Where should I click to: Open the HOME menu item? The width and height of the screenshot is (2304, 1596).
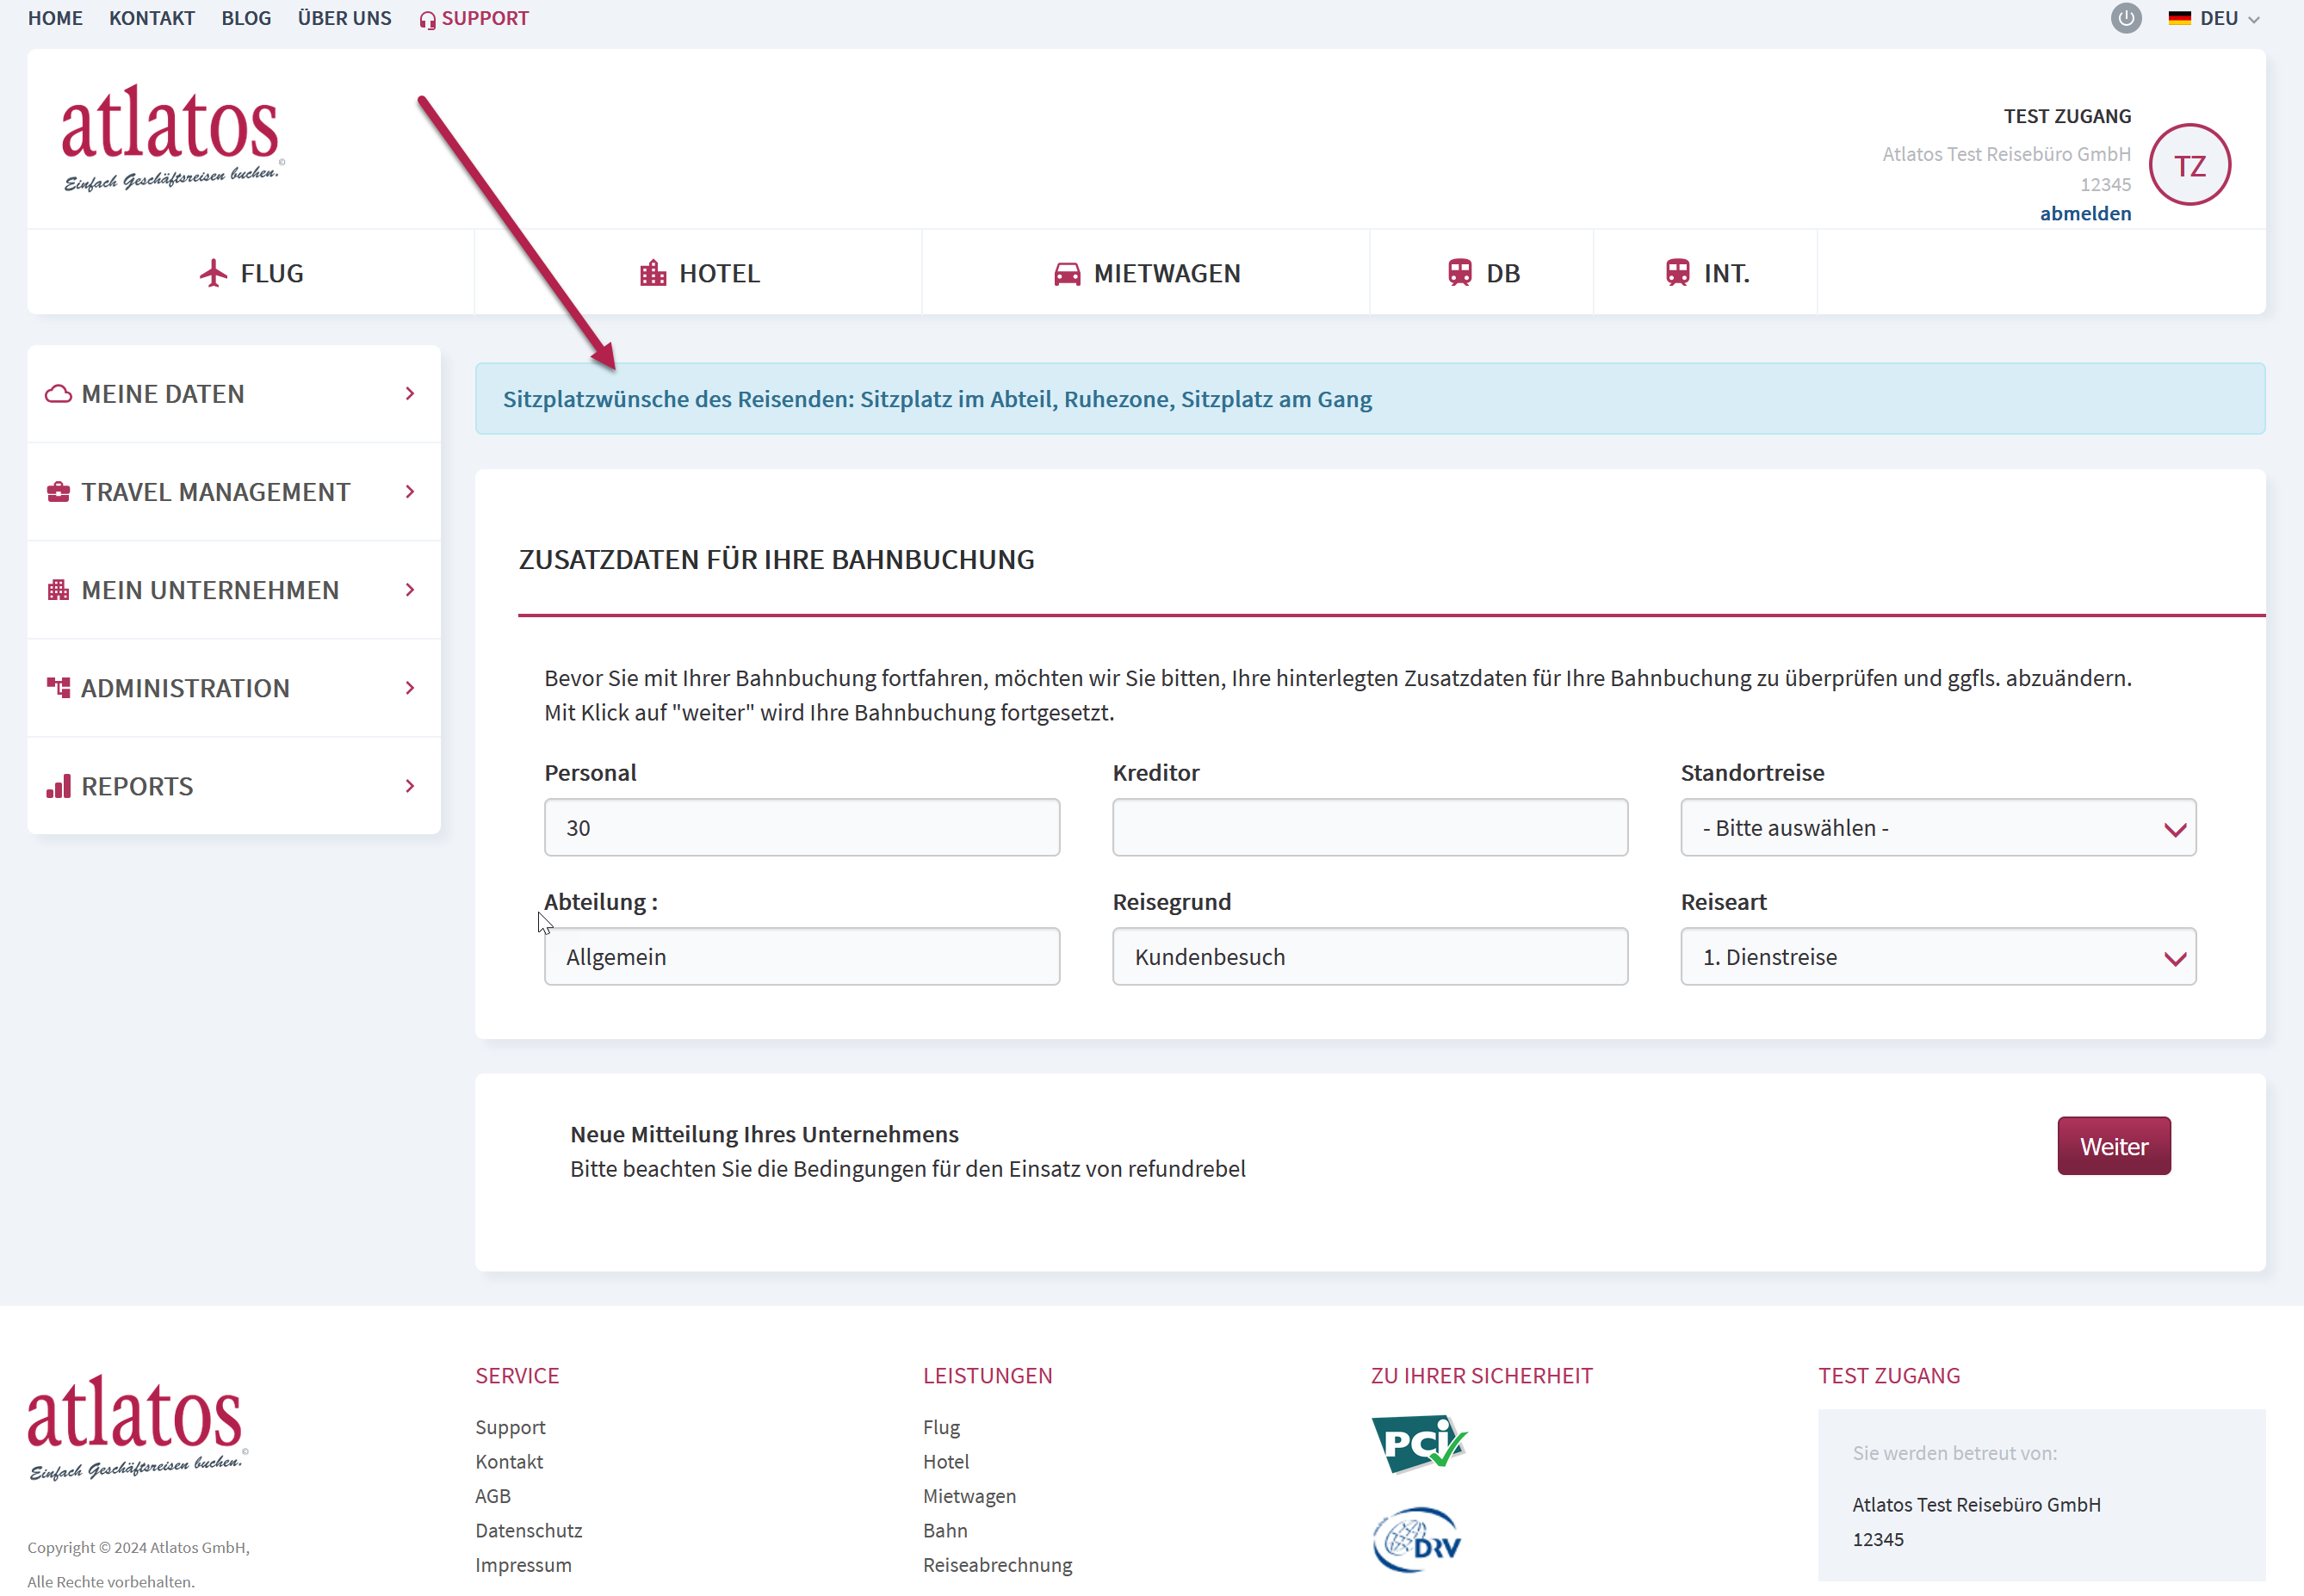tap(55, 18)
